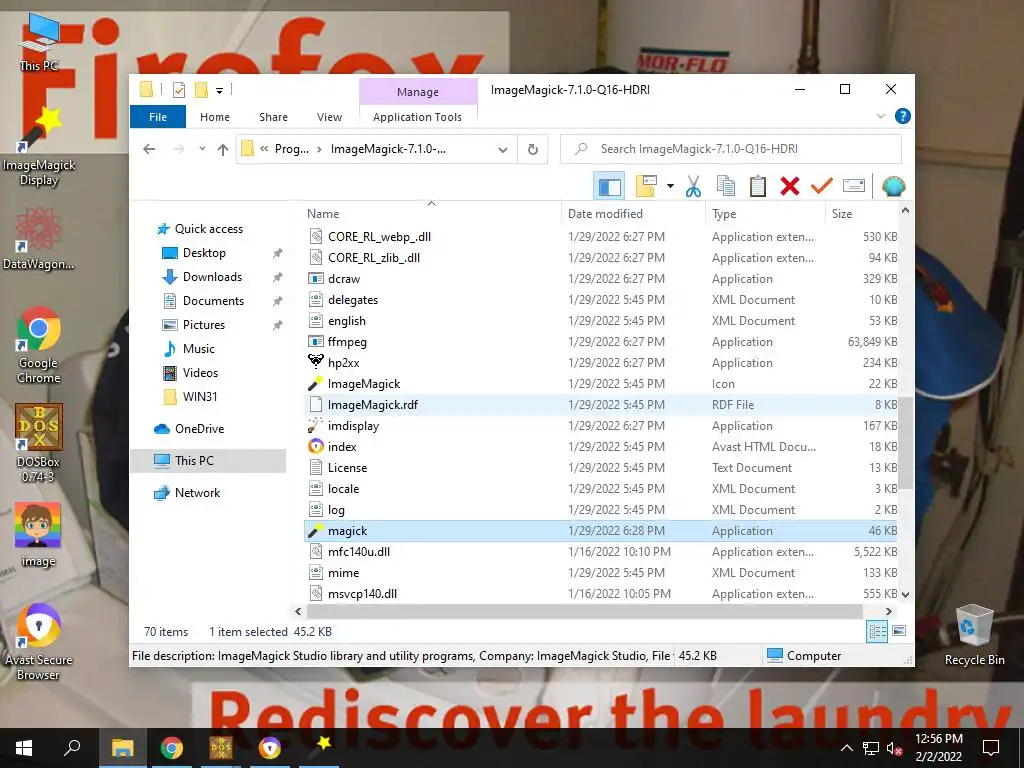Select the imdisplay application file
The image size is (1024, 768).
point(601,426)
